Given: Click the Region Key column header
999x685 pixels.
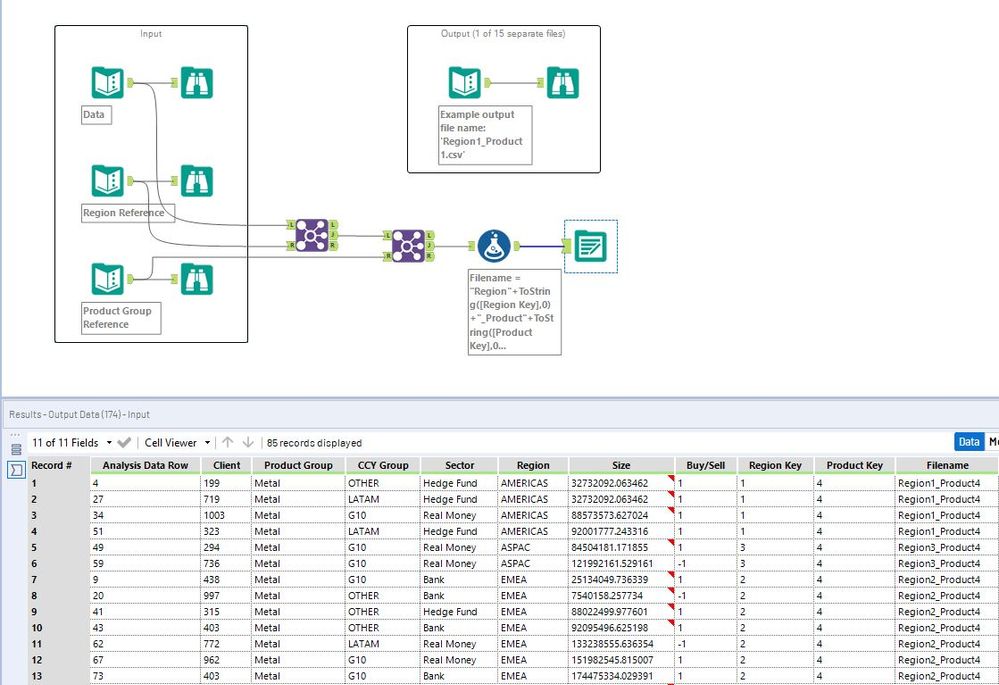Looking at the screenshot, I should click(x=775, y=465).
